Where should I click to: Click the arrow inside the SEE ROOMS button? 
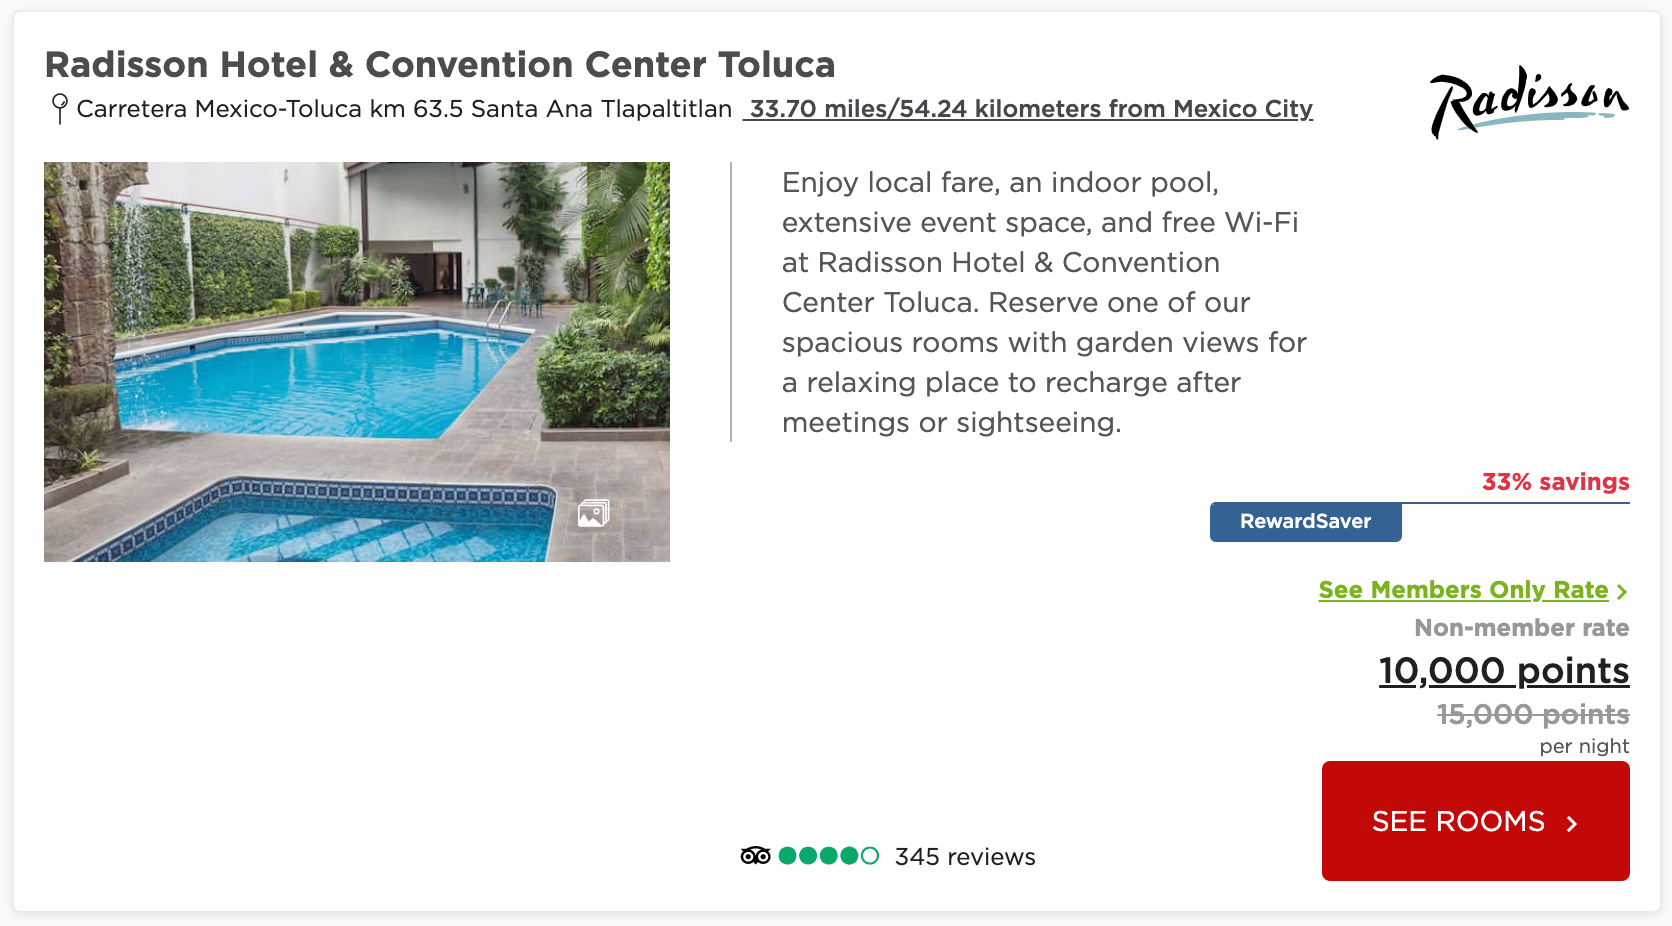click(1572, 823)
